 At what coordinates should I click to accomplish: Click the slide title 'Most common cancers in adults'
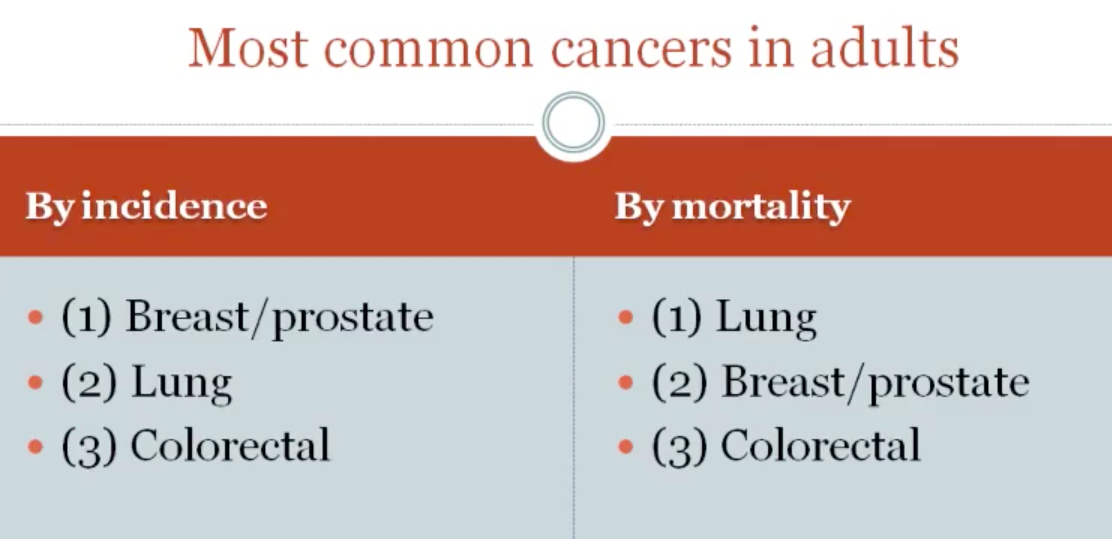[573, 48]
